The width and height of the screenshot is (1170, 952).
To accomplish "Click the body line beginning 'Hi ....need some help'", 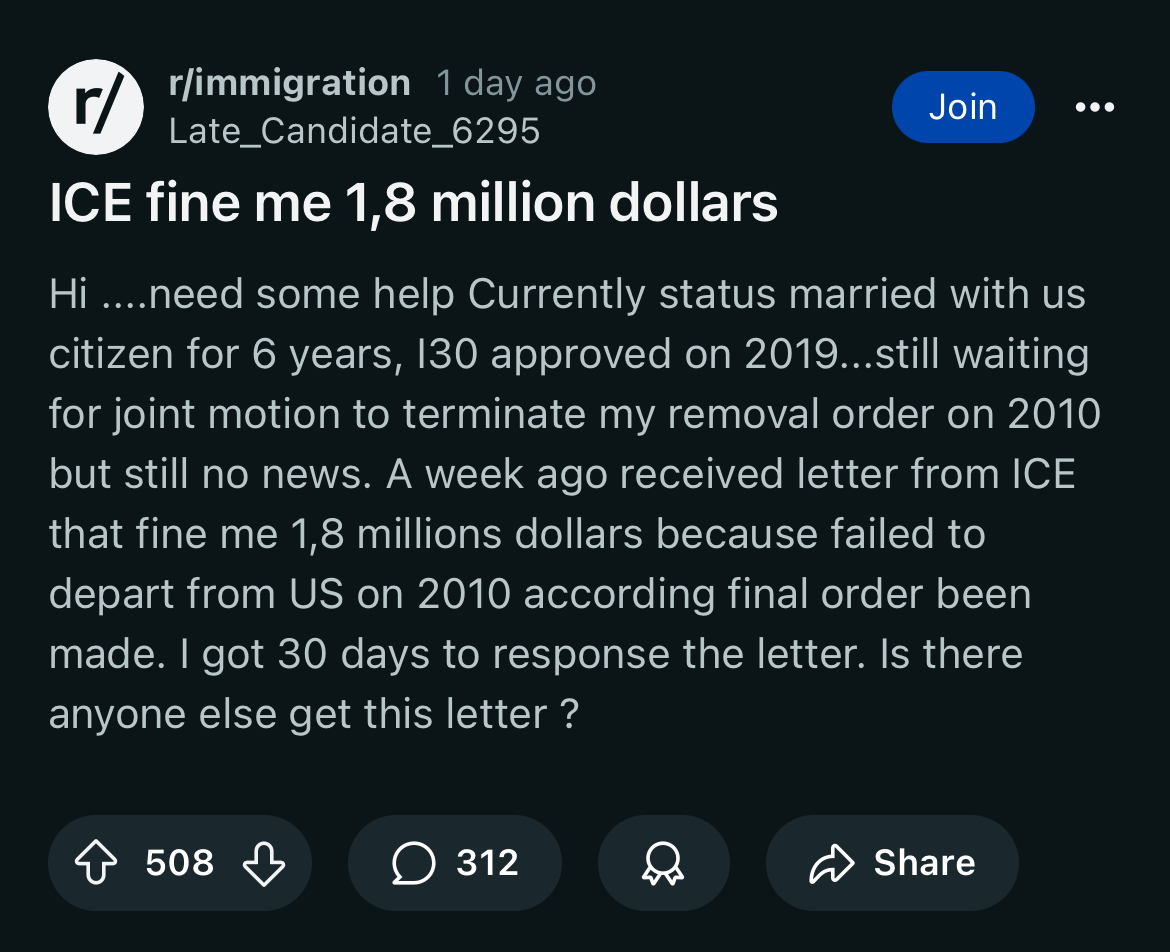I will coord(567,294).
